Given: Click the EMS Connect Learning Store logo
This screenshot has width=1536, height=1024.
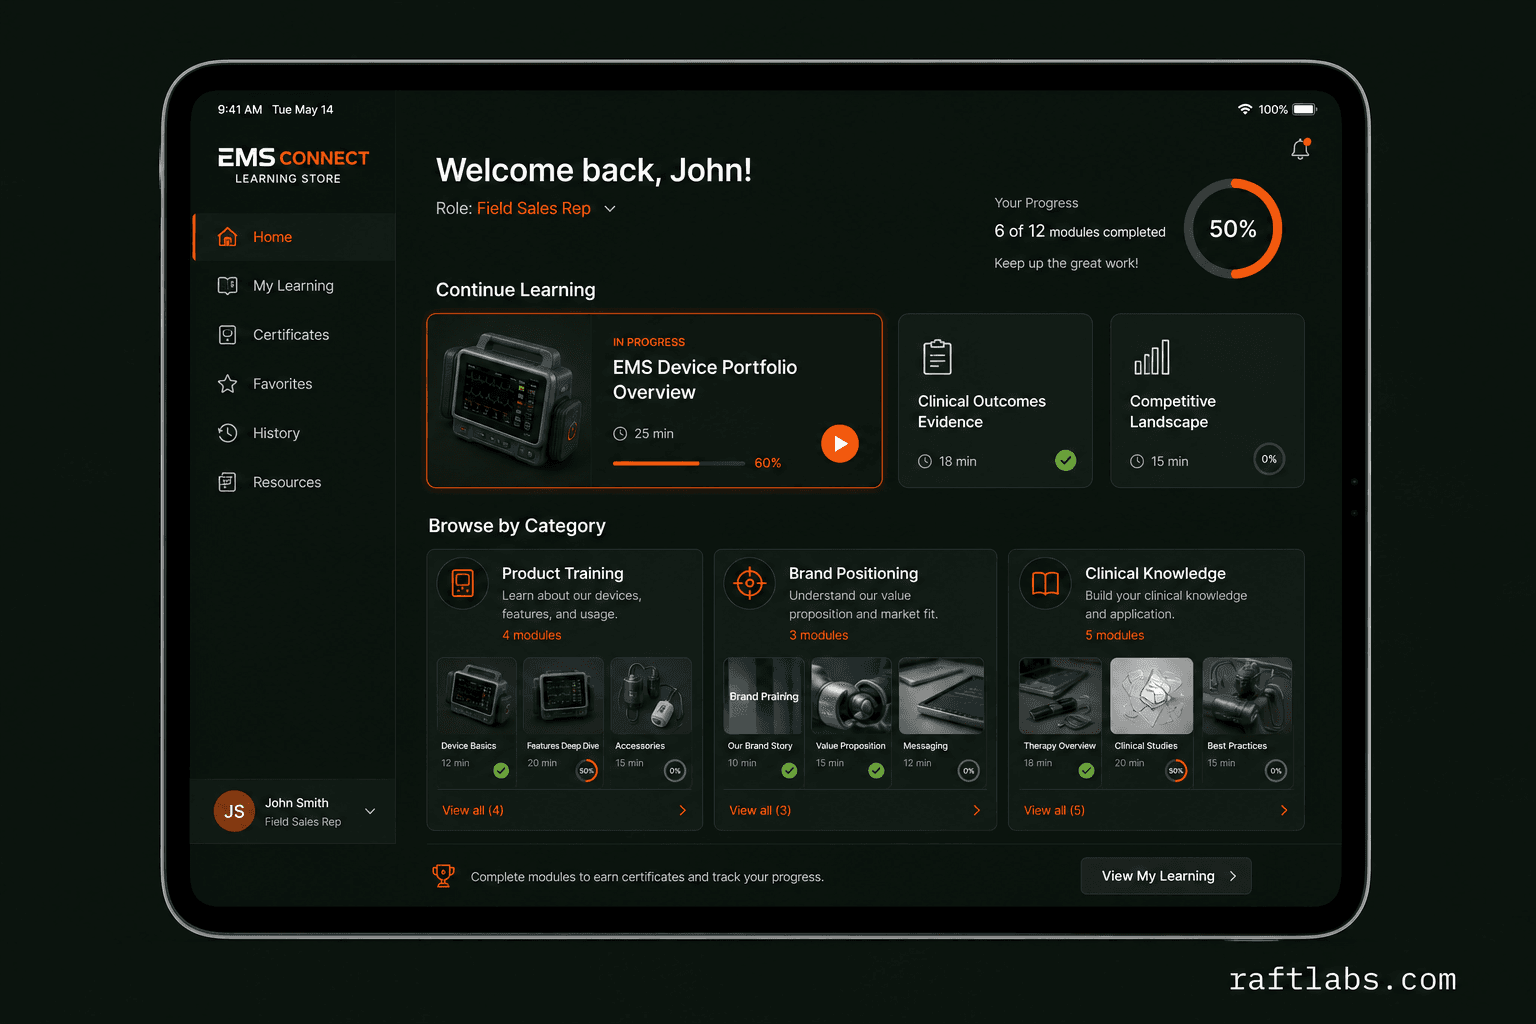Looking at the screenshot, I should pyautogui.click(x=293, y=165).
